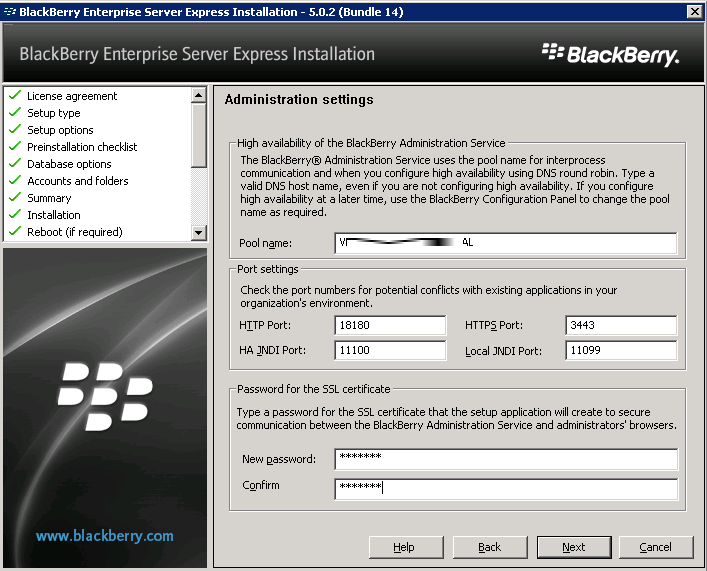The width and height of the screenshot is (707, 571).
Task: Click the large BlackBerry emblem in sidebar
Action: (104, 398)
